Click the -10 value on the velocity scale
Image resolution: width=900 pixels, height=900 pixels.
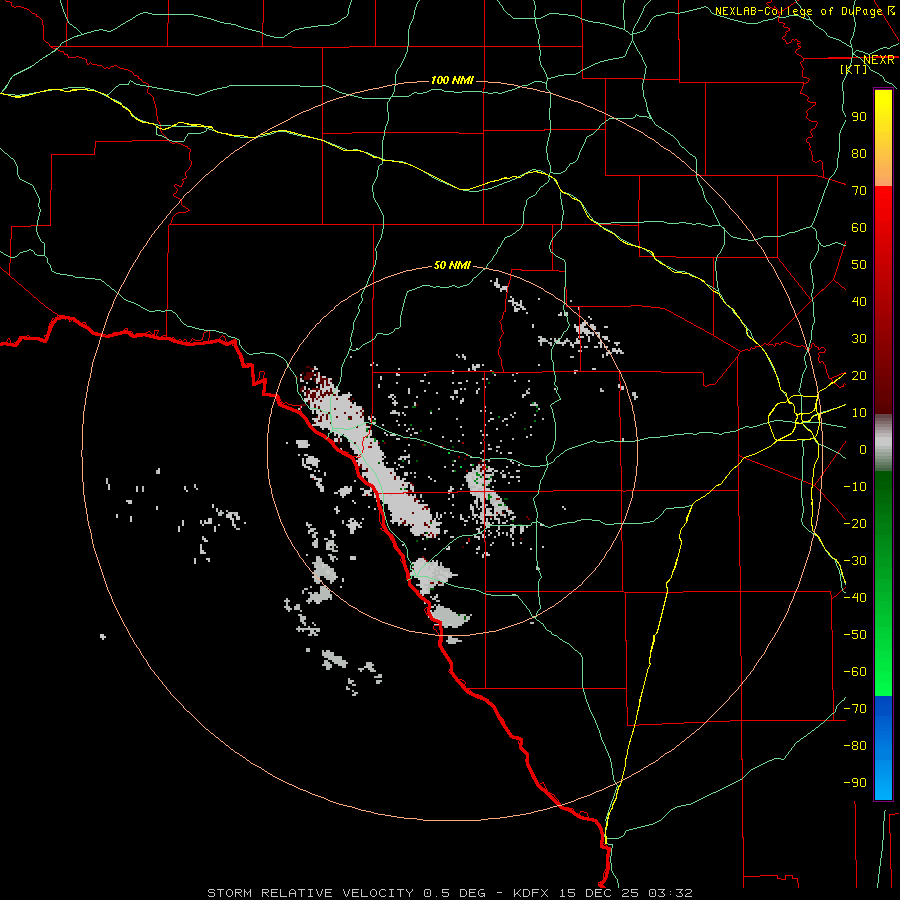click(855, 487)
